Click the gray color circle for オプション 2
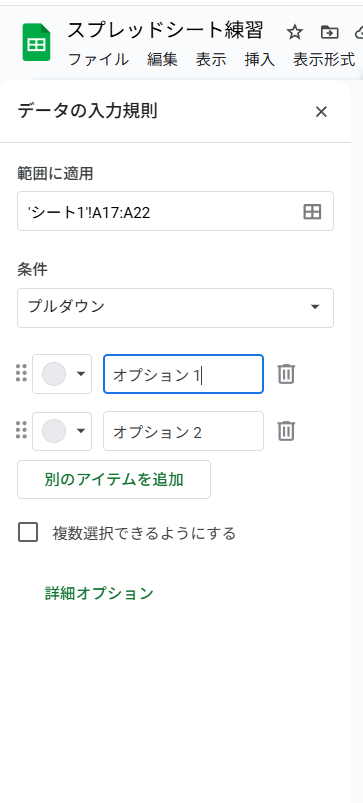Image resolution: width=363 pixels, height=803 pixels. (x=54, y=431)
